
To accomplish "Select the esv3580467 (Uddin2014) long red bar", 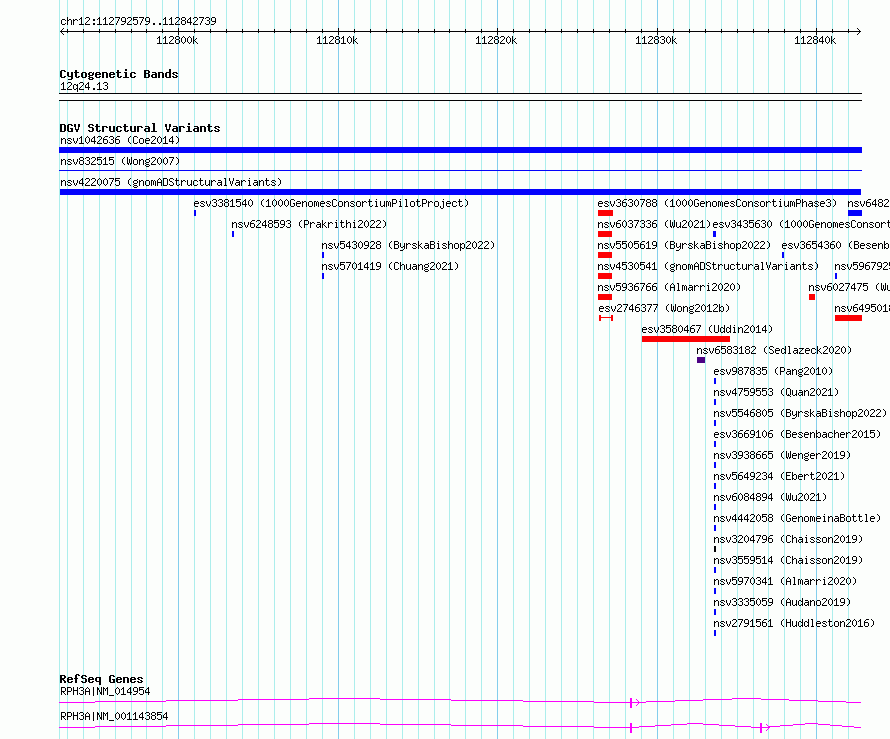I will pos(686,339).
